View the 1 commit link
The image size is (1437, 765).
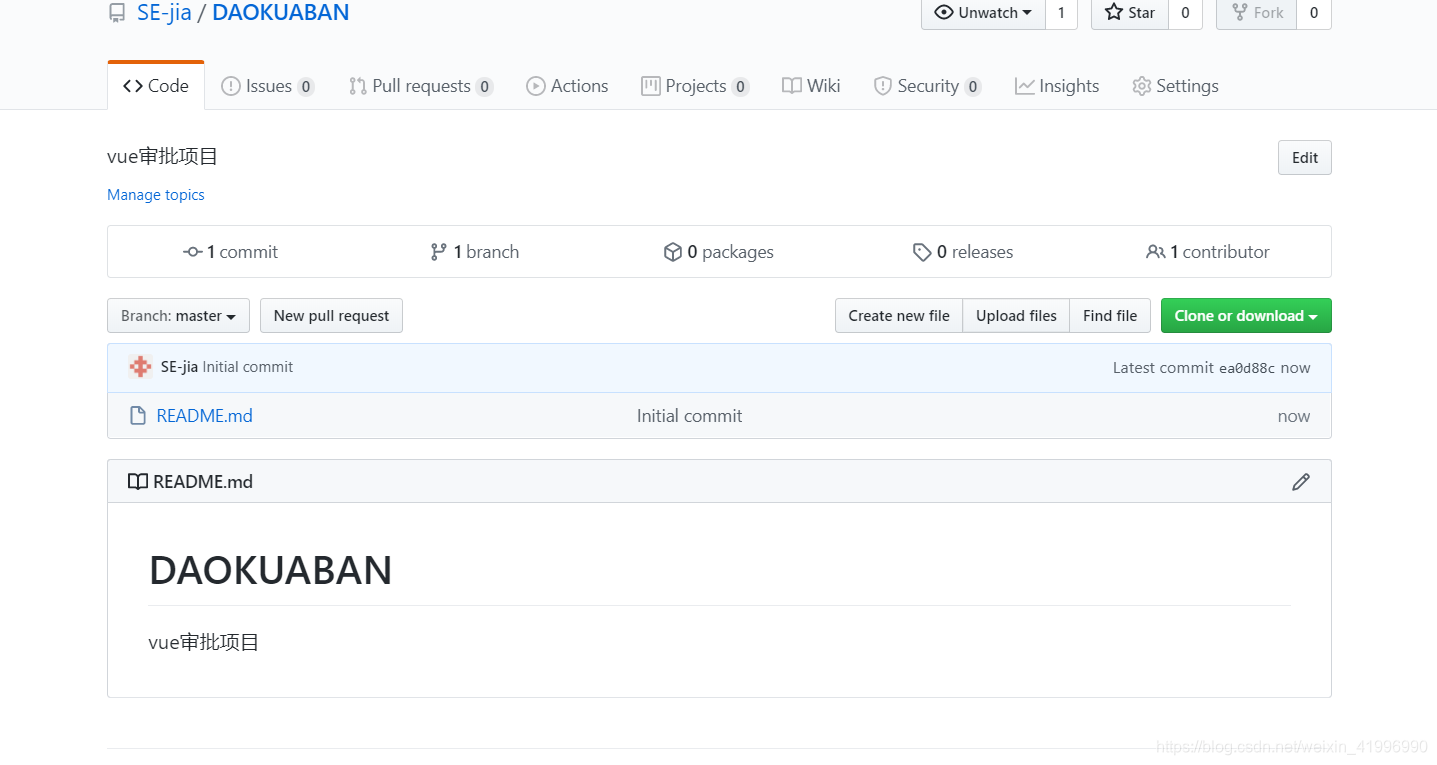click(231, 252)
